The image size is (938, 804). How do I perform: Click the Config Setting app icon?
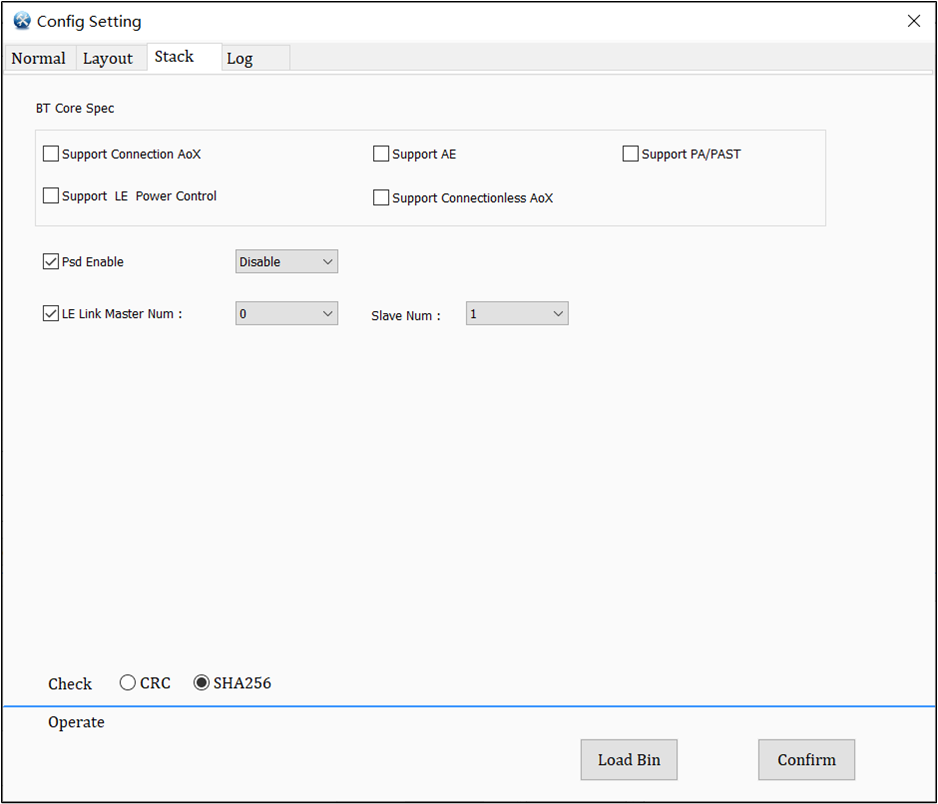(22, 21)
